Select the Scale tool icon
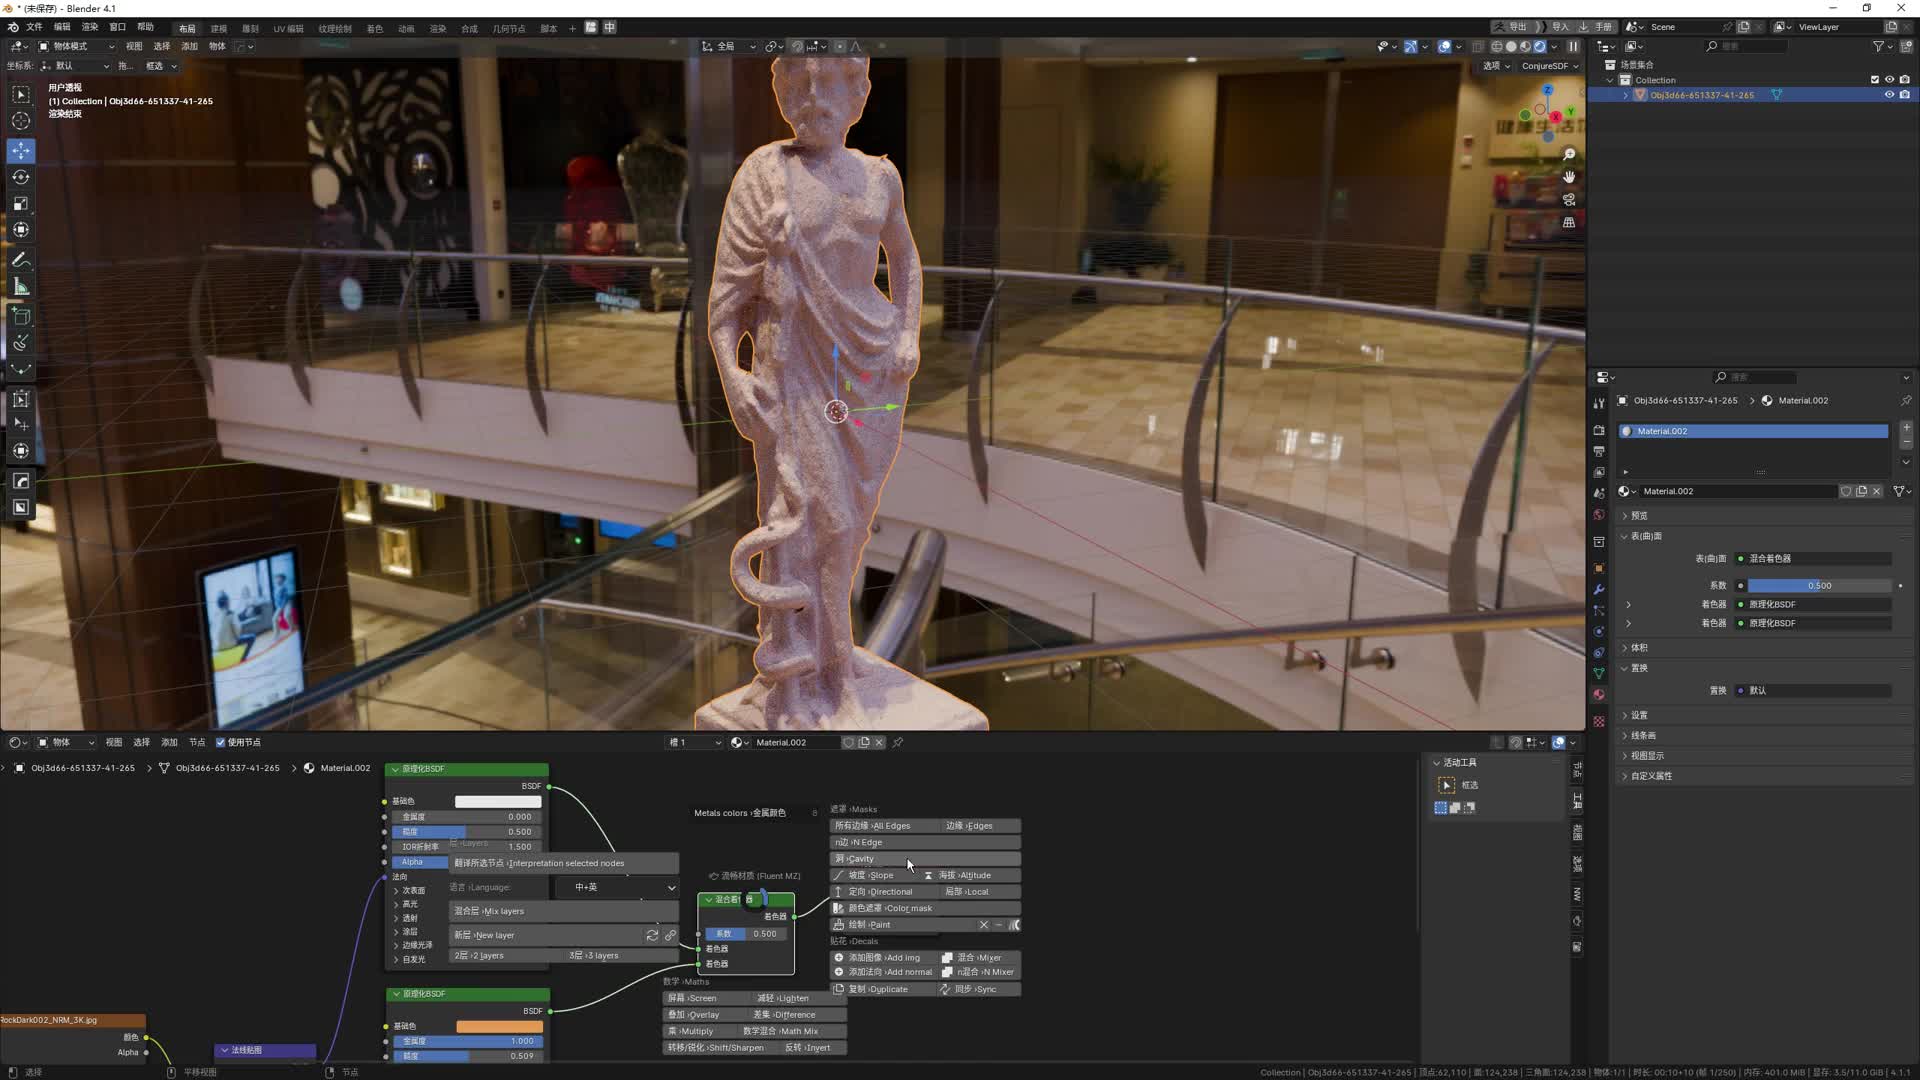The image size is (1920, 1080). tap(21, 203)
